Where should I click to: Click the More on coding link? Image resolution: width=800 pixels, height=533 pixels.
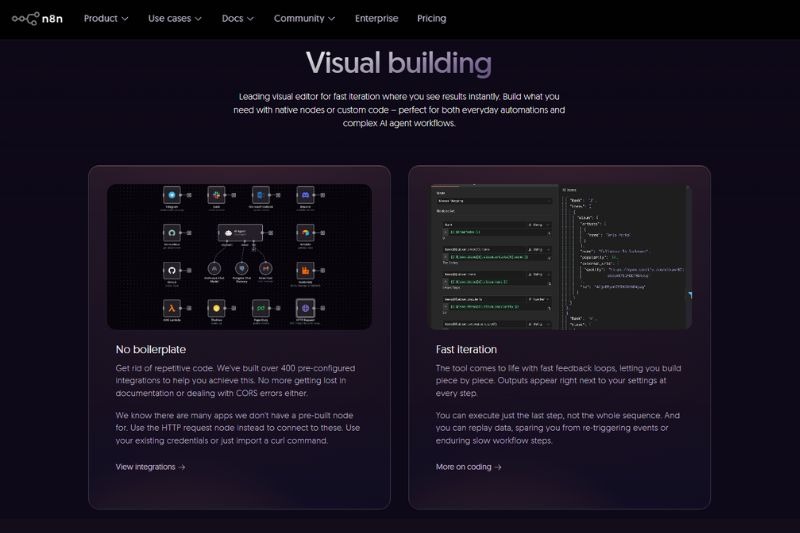[x=468, y=466]
